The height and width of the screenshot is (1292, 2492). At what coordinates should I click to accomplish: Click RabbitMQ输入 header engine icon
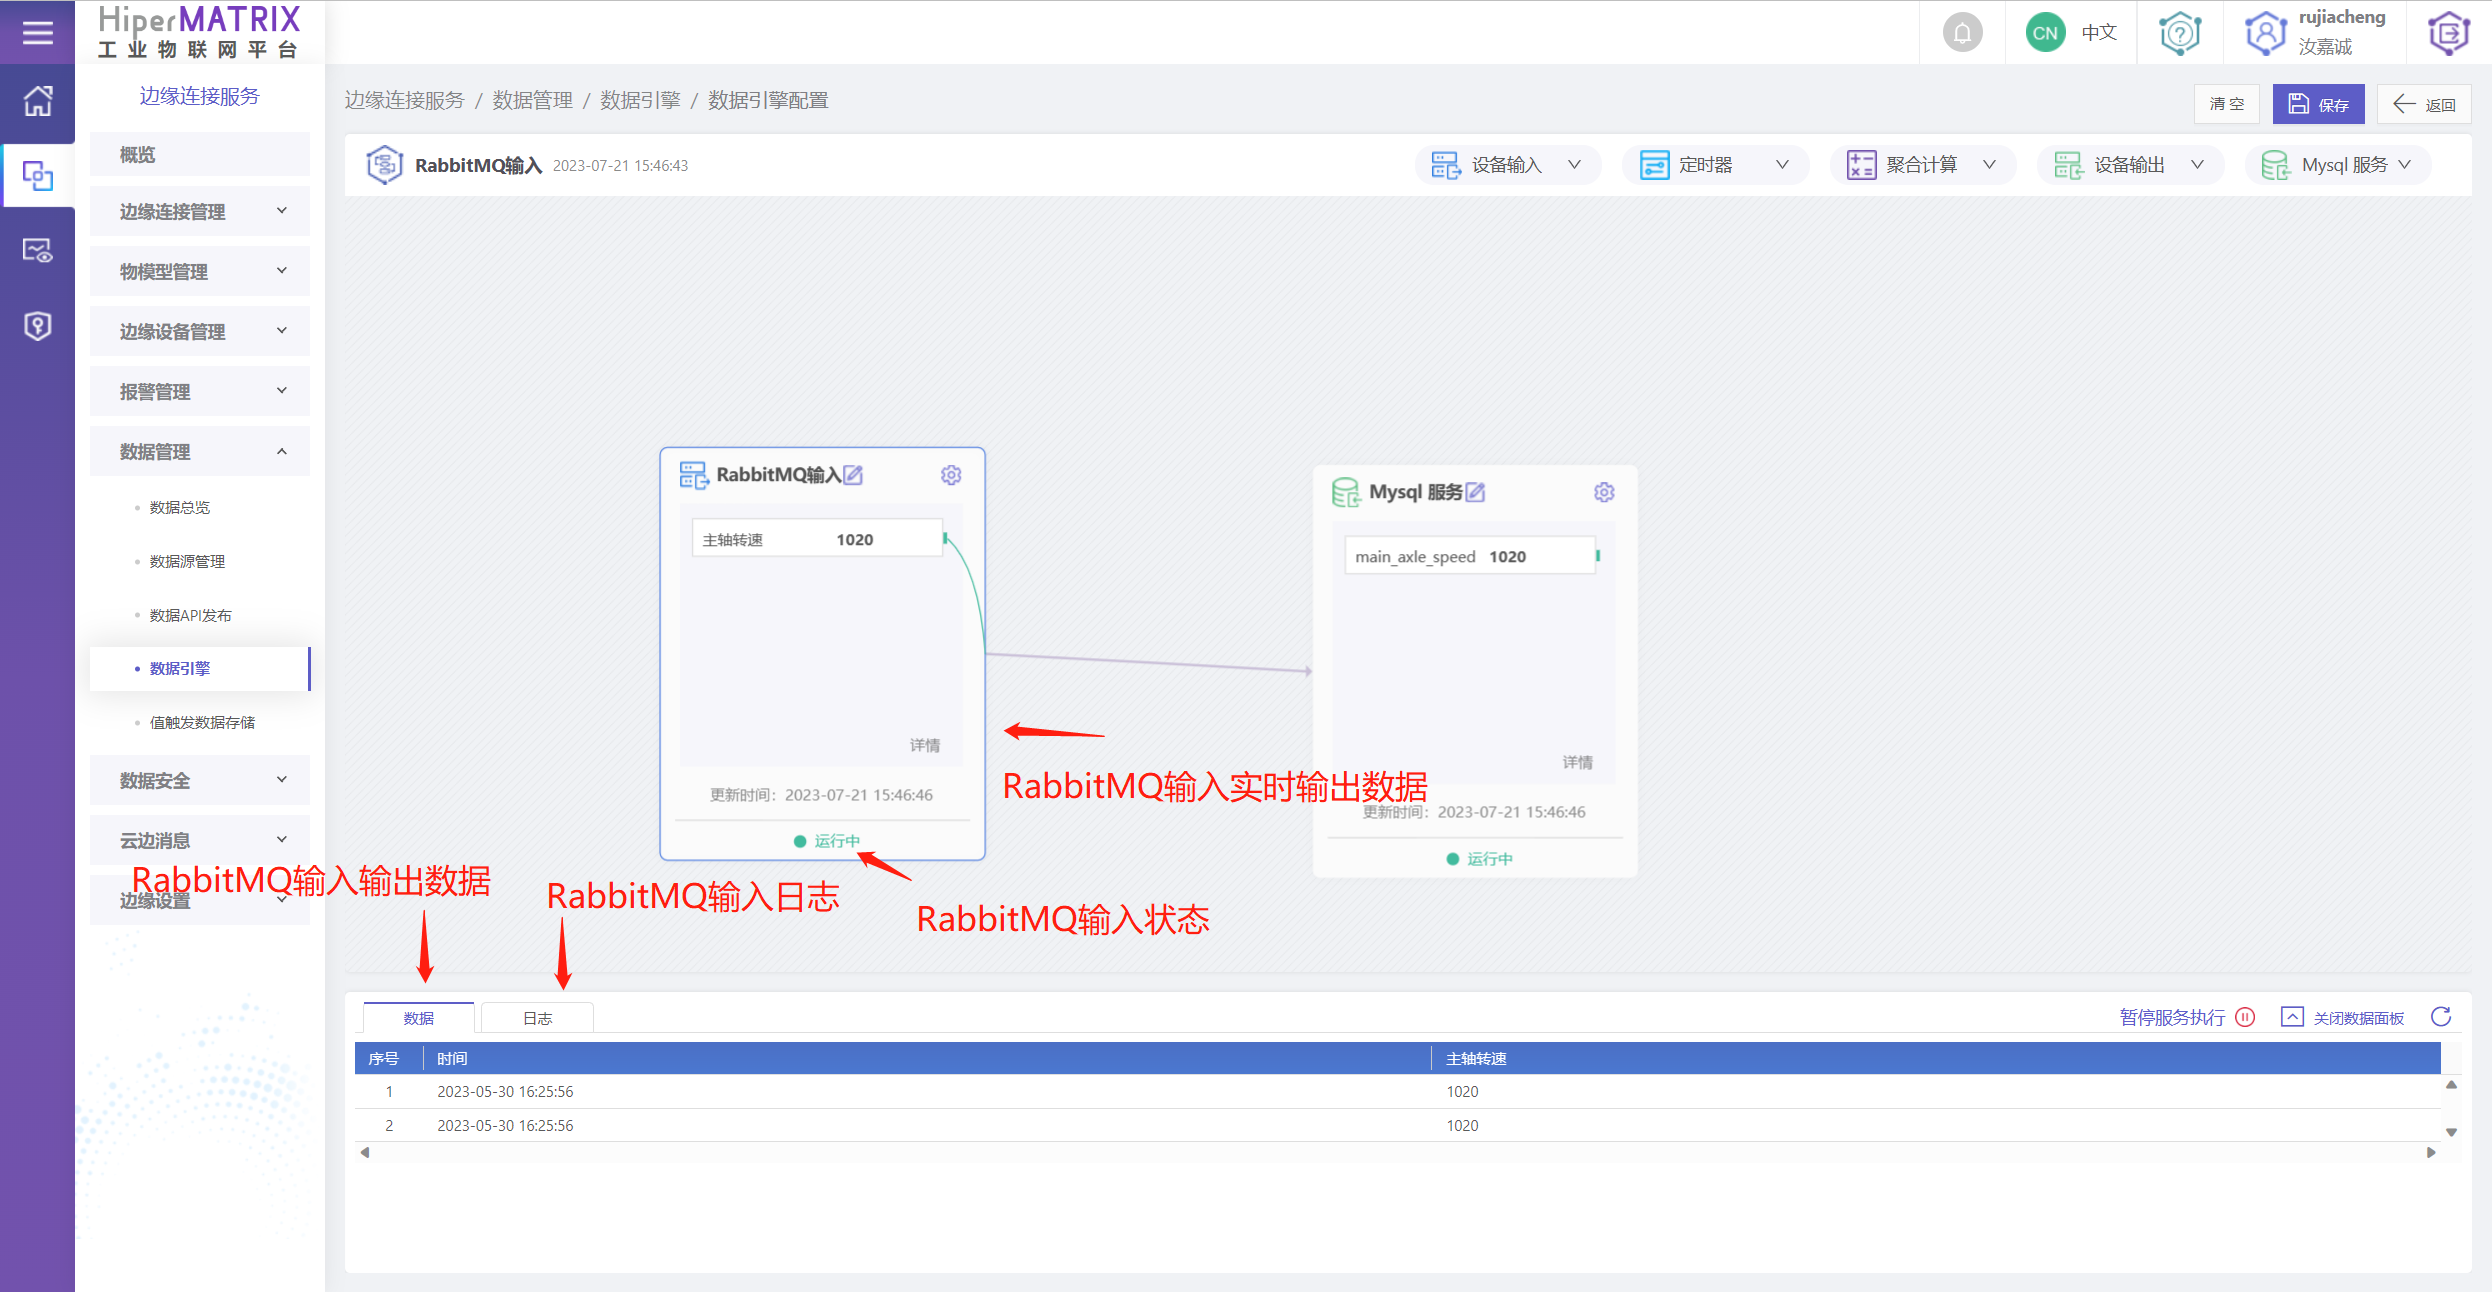(384, 165)
